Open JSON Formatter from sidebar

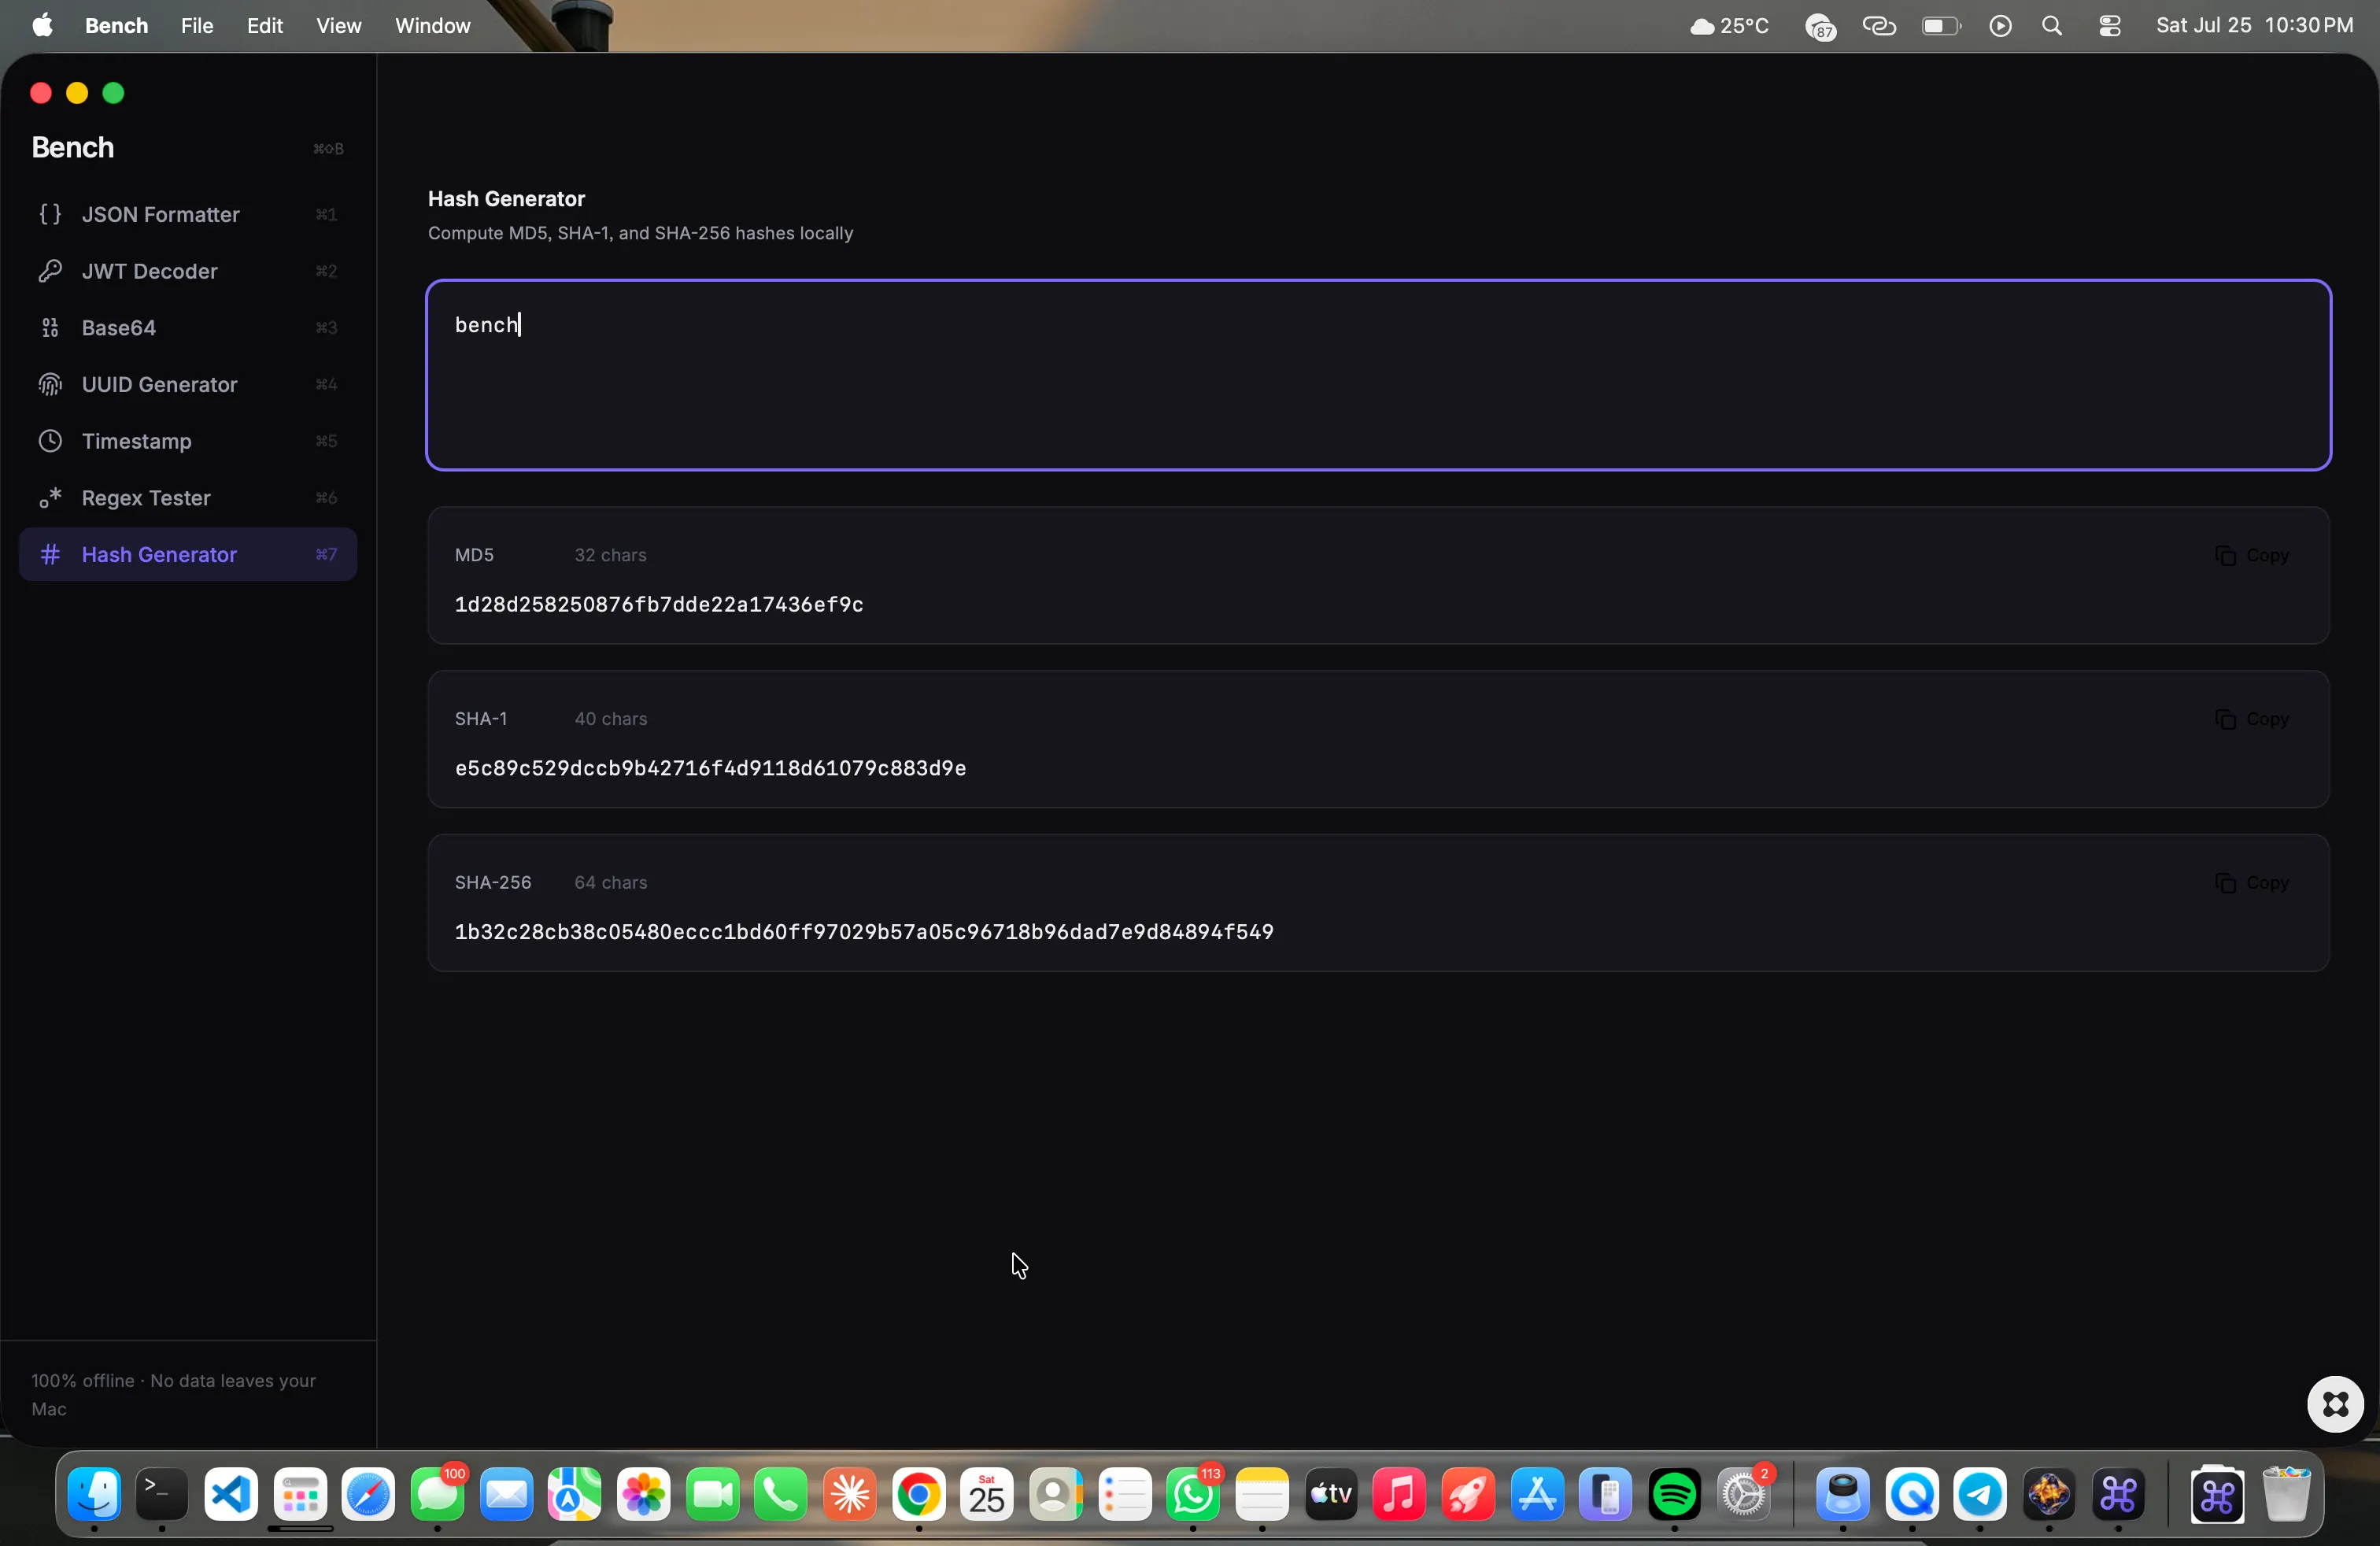point(188,214)
